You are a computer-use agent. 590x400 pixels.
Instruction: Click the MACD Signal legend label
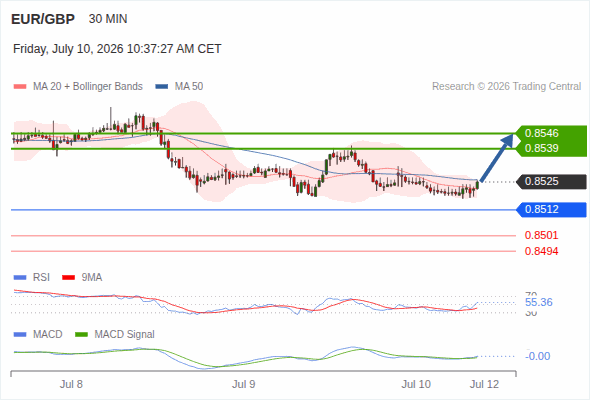point(124,335)
